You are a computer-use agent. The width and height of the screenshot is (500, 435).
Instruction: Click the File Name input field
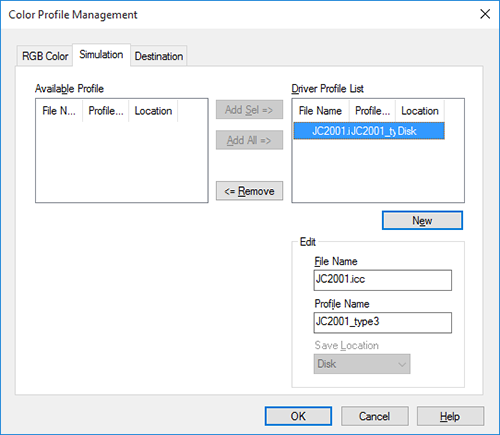point(383,280)
